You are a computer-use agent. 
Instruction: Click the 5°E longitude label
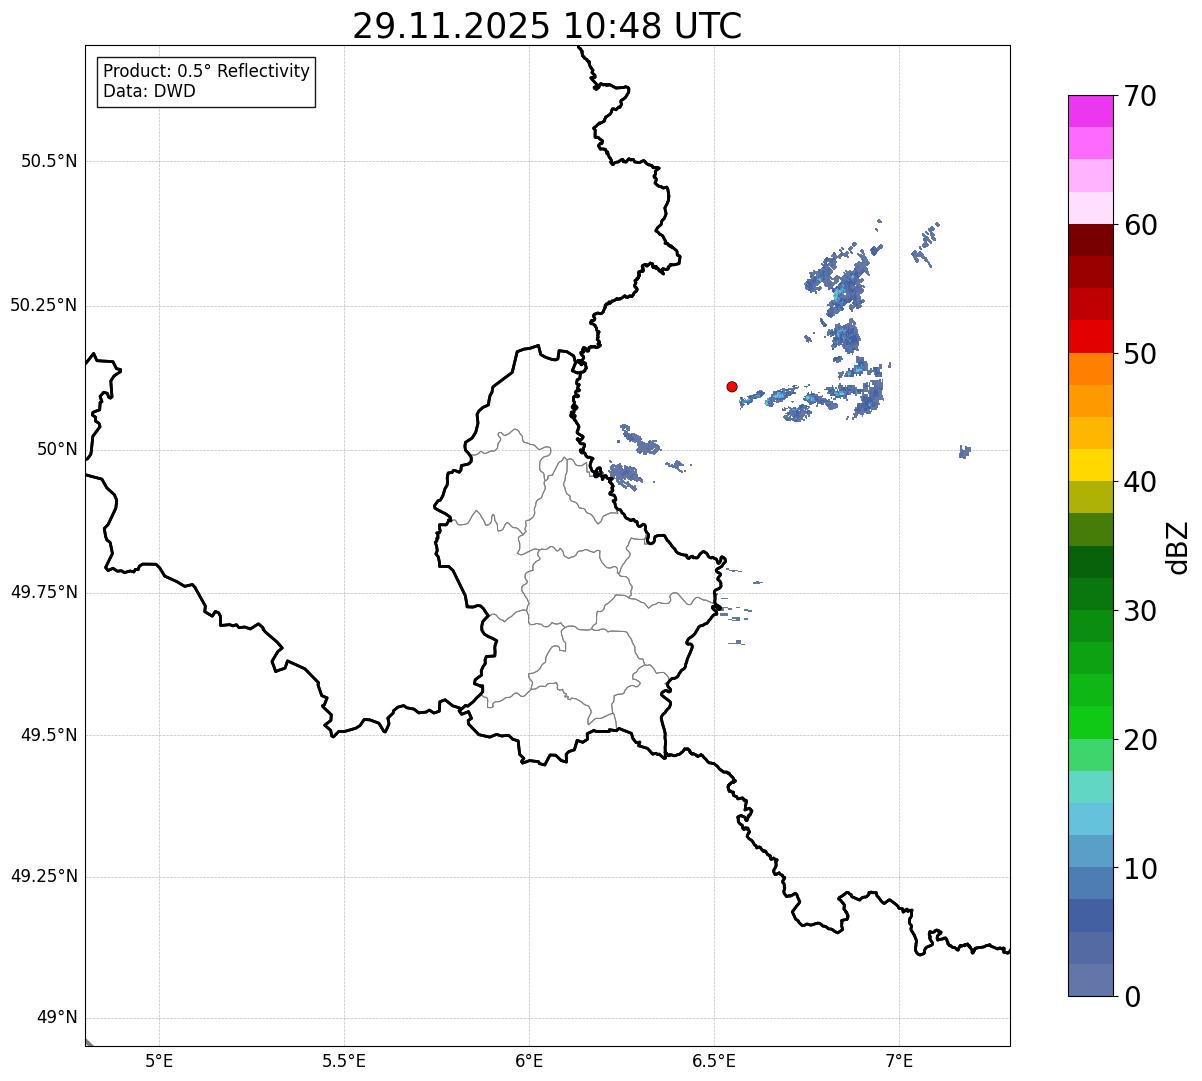pos(159,1060)
